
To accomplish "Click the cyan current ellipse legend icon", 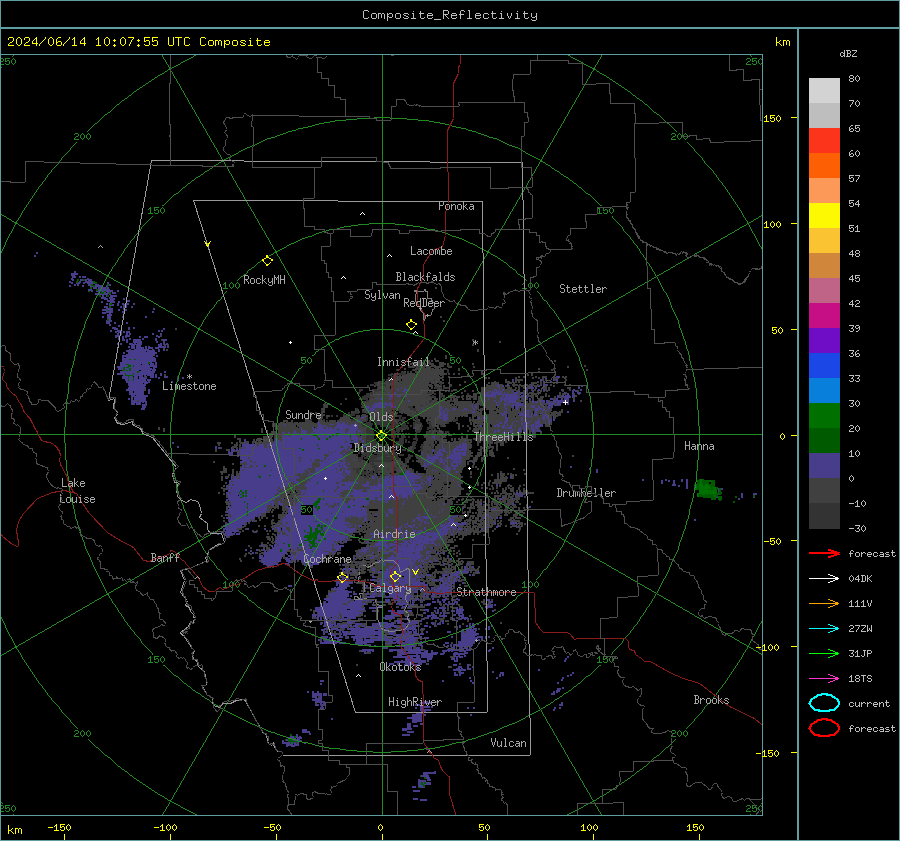I will point(824,703).
